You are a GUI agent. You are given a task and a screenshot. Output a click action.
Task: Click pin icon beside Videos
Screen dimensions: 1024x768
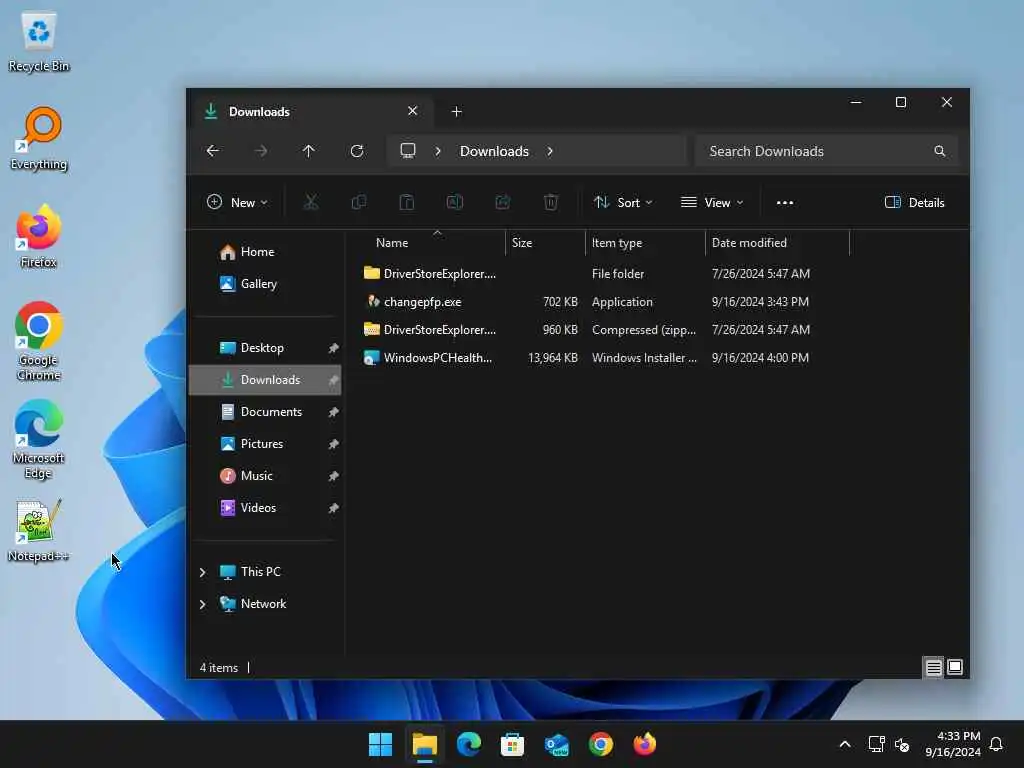coord(333,508)
